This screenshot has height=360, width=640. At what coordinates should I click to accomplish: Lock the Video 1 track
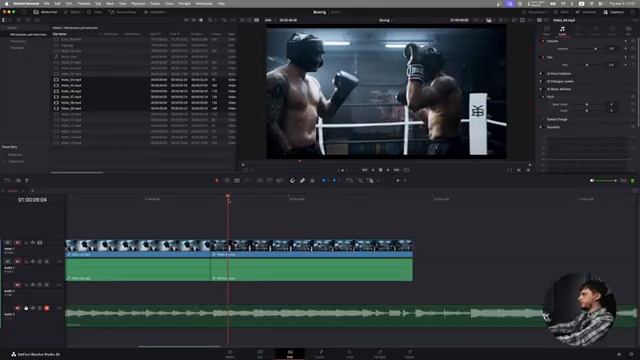[x=26, y=243]
